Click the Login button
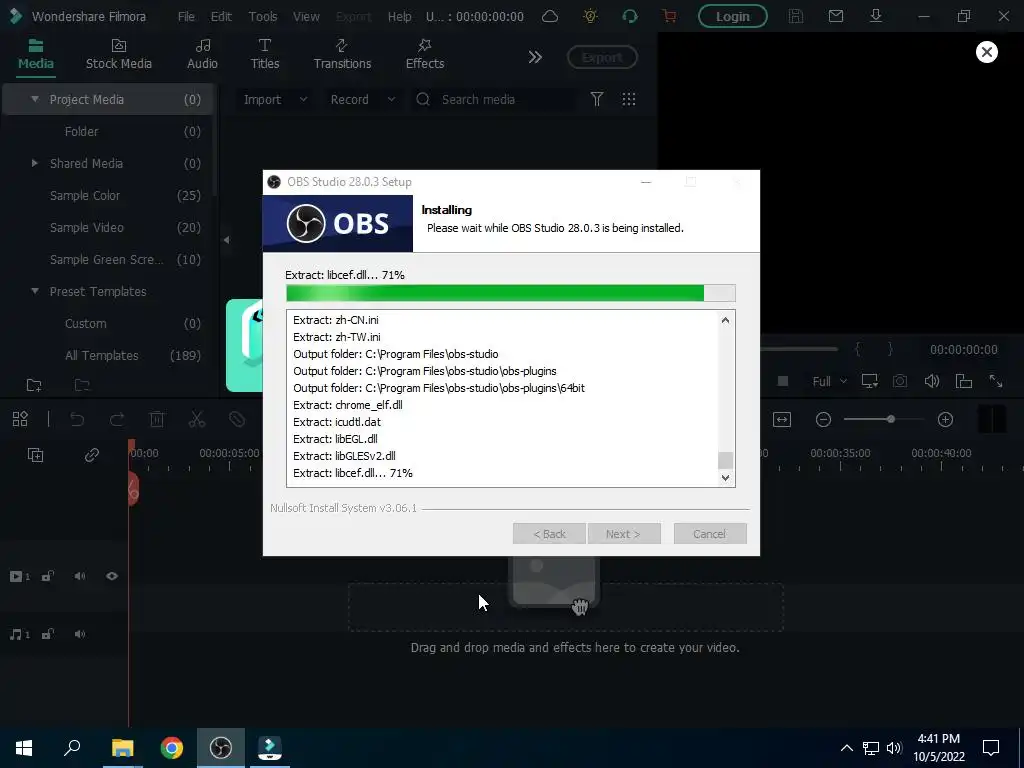Screen dimensions: 1024x768 (733, 16)
